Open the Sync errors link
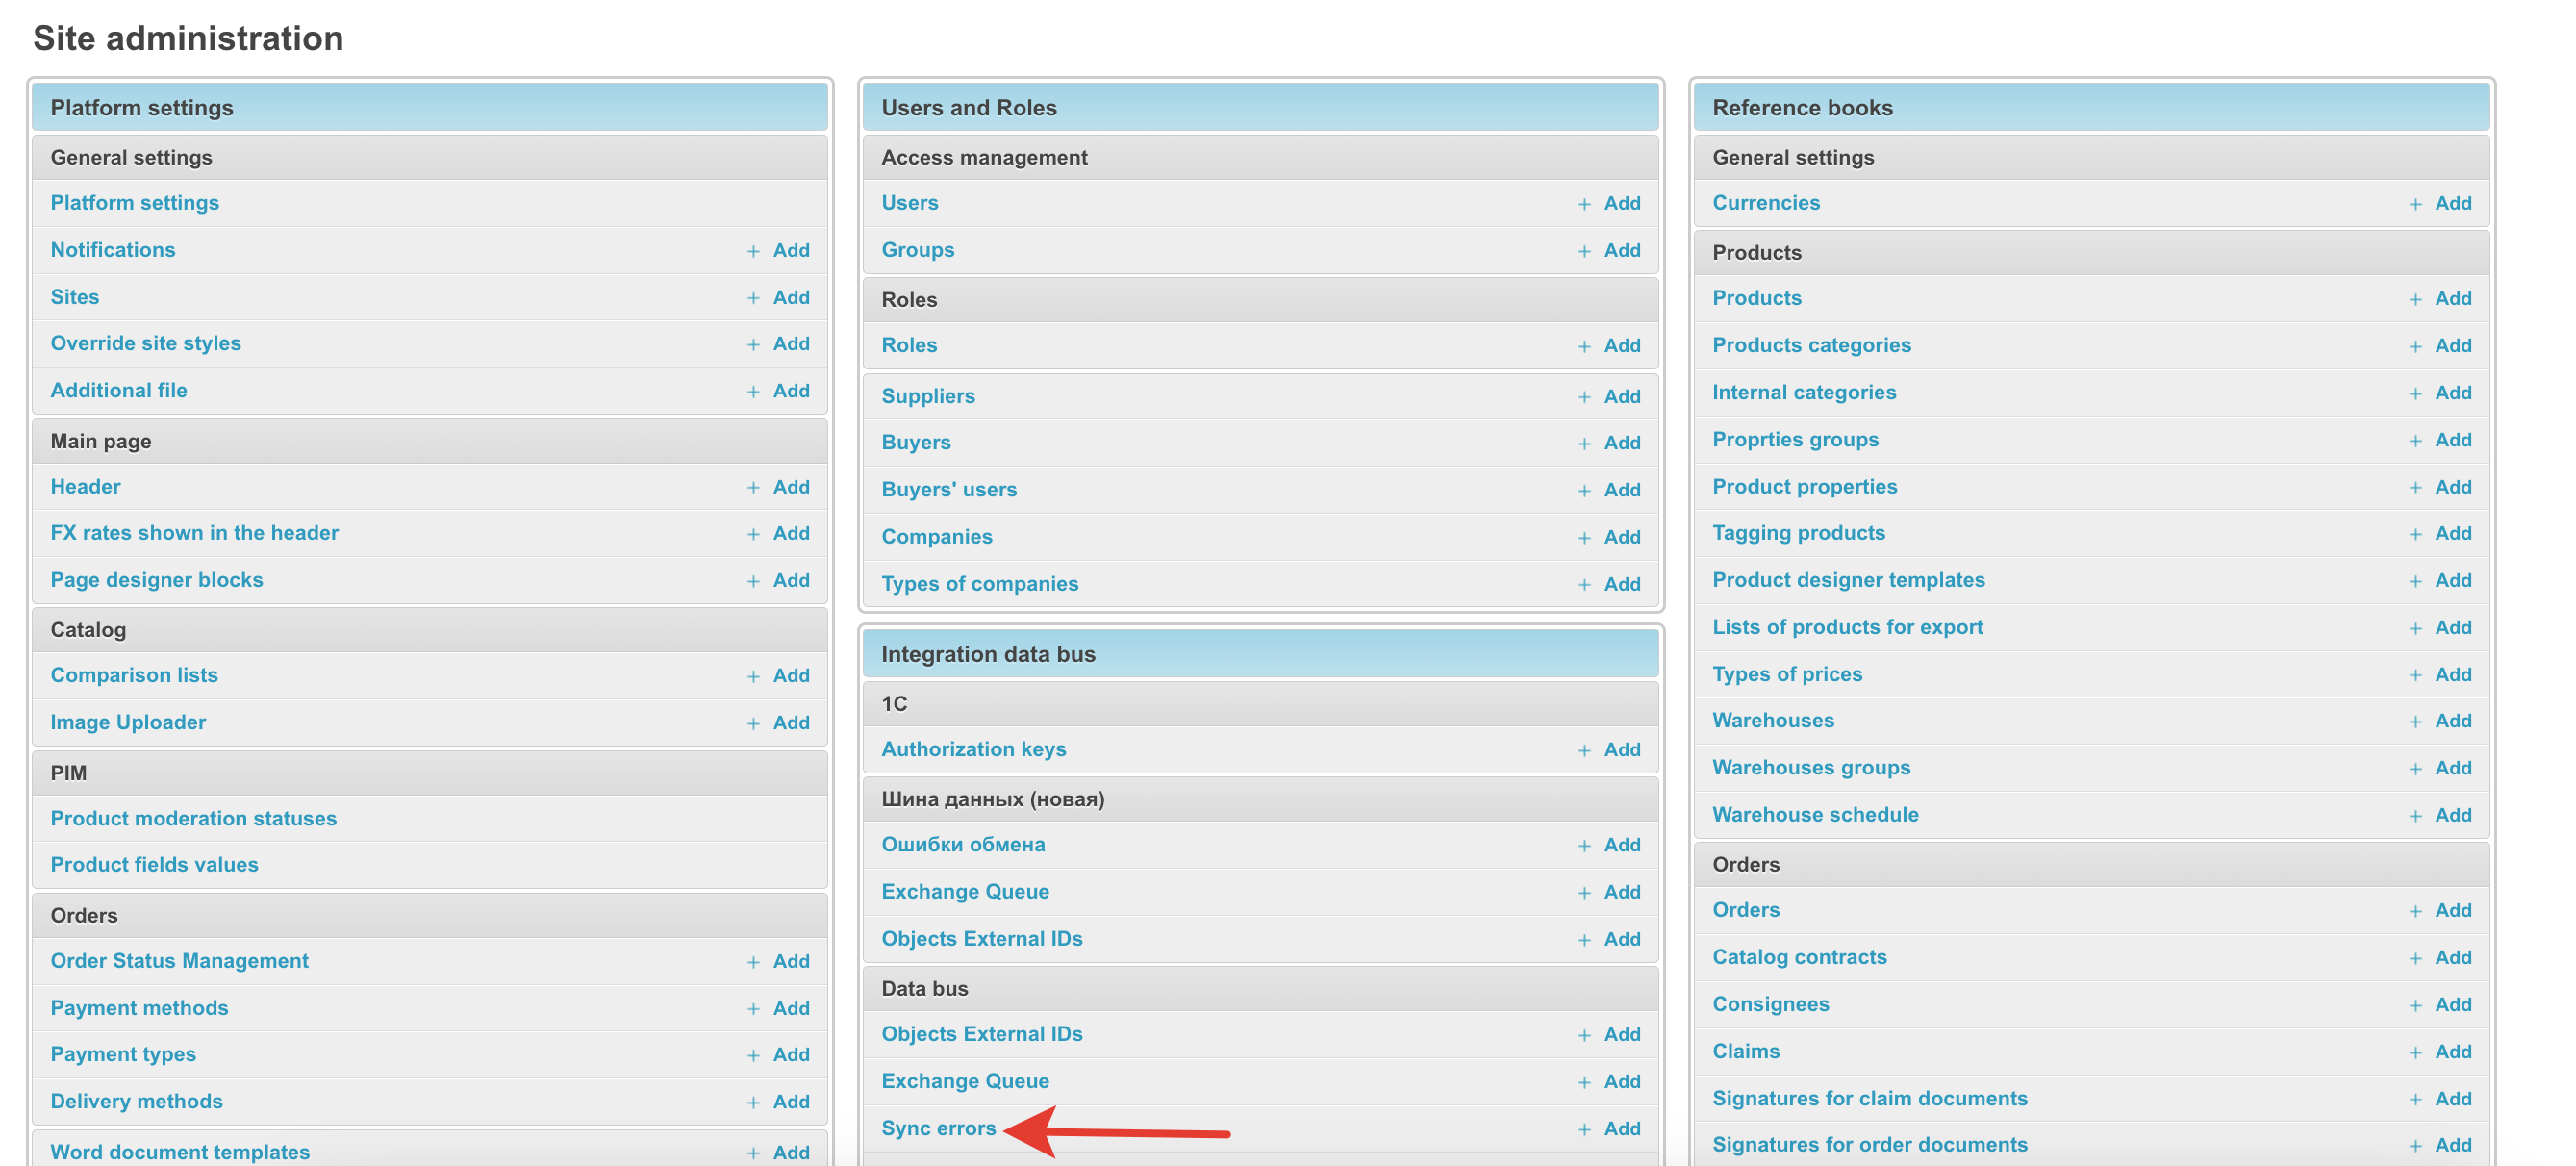The width and height of the screenshot is (2576, 1166). pos(937,1128)
